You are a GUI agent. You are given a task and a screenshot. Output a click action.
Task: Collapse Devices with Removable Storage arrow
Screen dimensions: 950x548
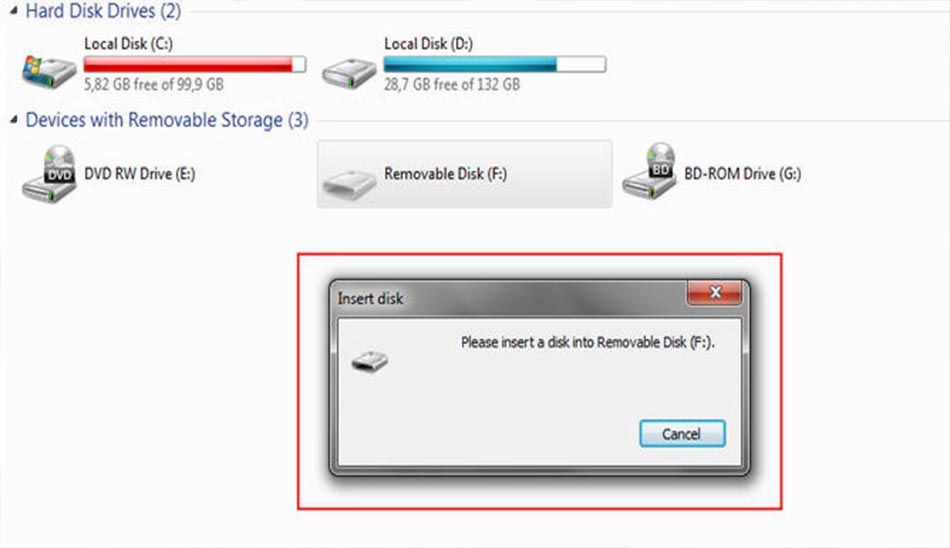pyautogui.click(x=13, y=120)
